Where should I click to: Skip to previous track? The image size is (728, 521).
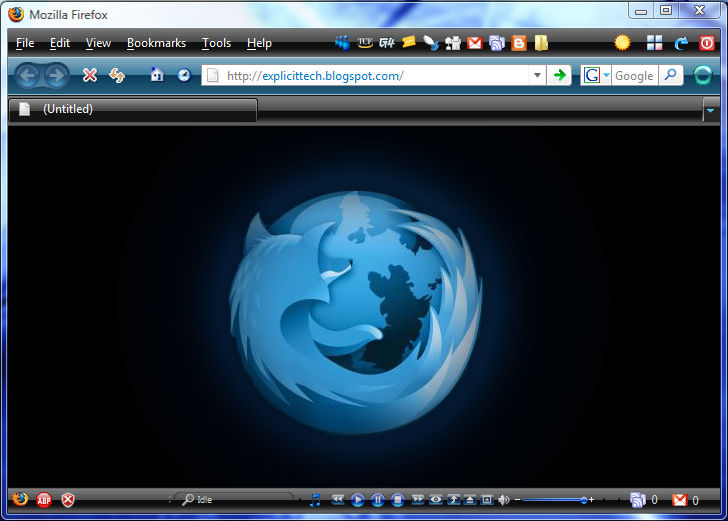click(338, 500)
